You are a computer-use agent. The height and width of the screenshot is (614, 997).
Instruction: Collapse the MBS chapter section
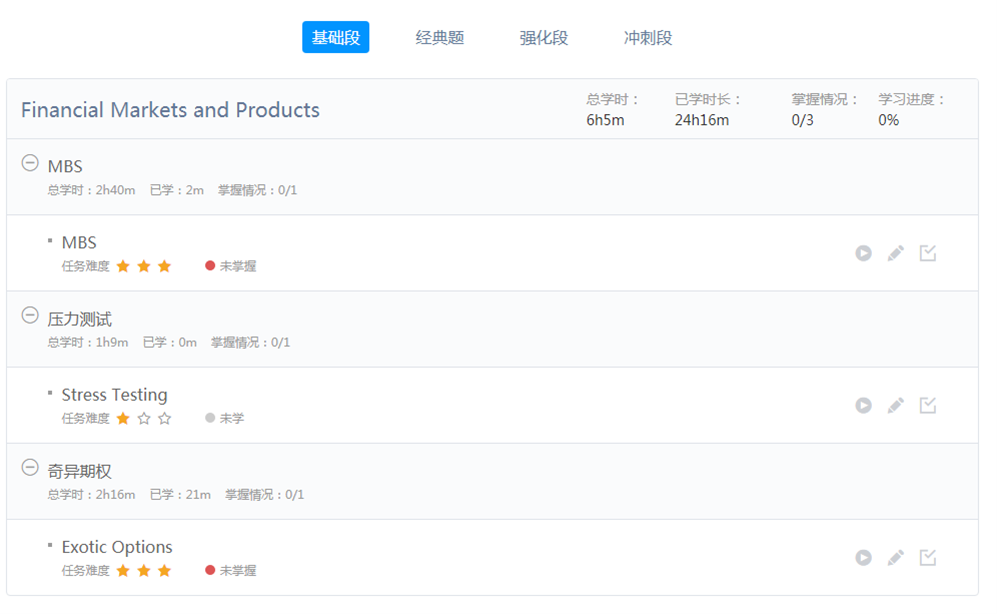(x=30, y=163)
